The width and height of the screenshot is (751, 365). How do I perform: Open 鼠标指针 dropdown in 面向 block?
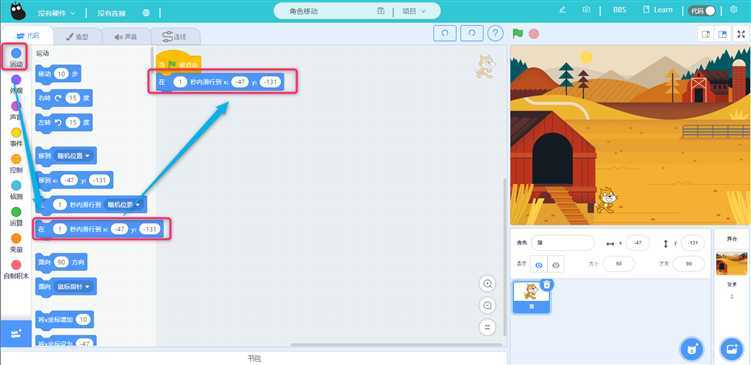point(74,286)
